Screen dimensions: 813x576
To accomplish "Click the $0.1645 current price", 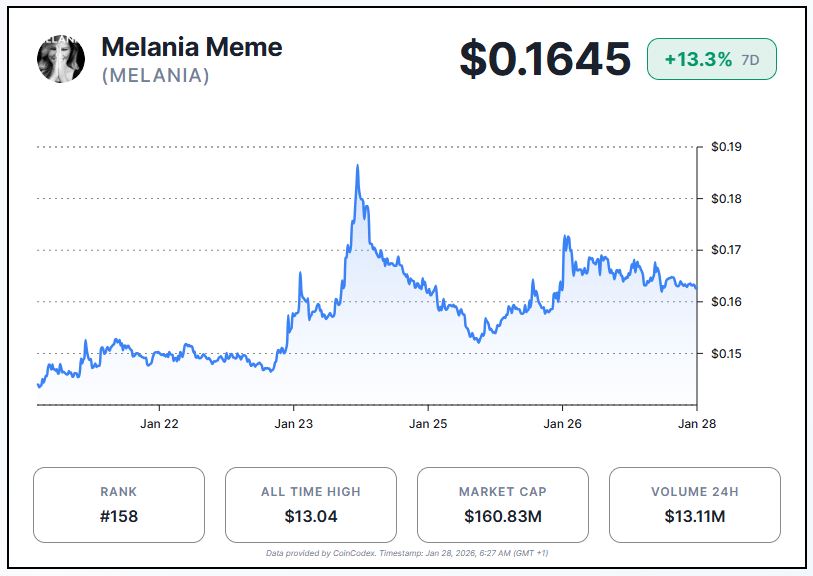I will [545, 59].
